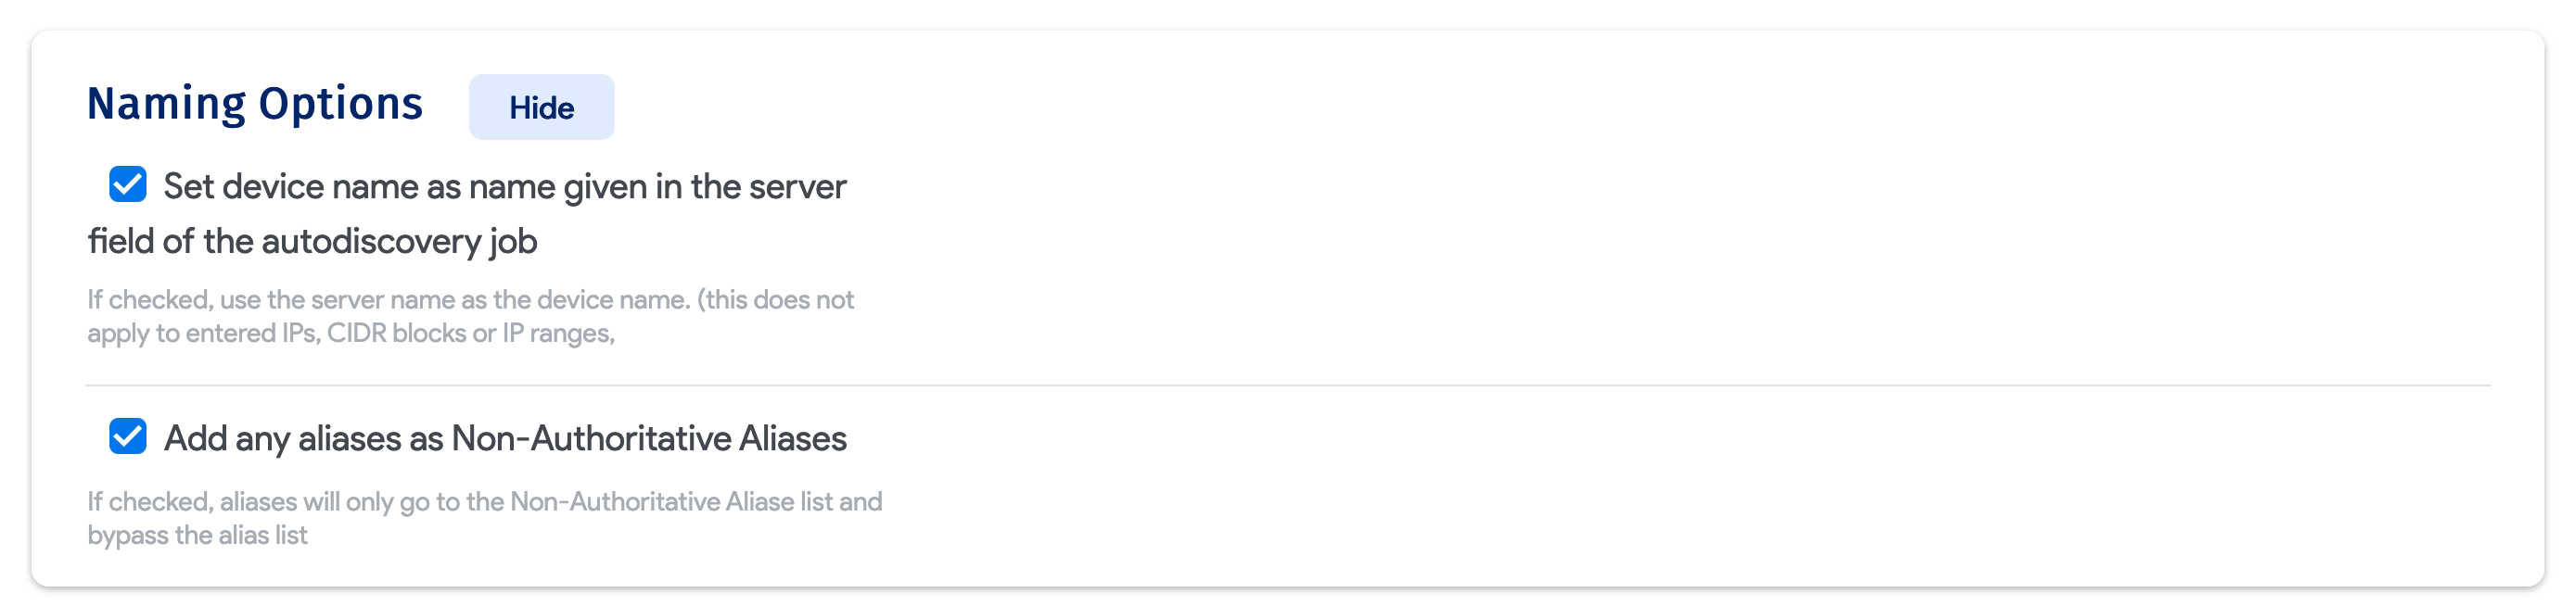This screenshot has width=2576, height=606.
Task: Click the white checkmark of the device name checkbox
Action: point(128,184)
